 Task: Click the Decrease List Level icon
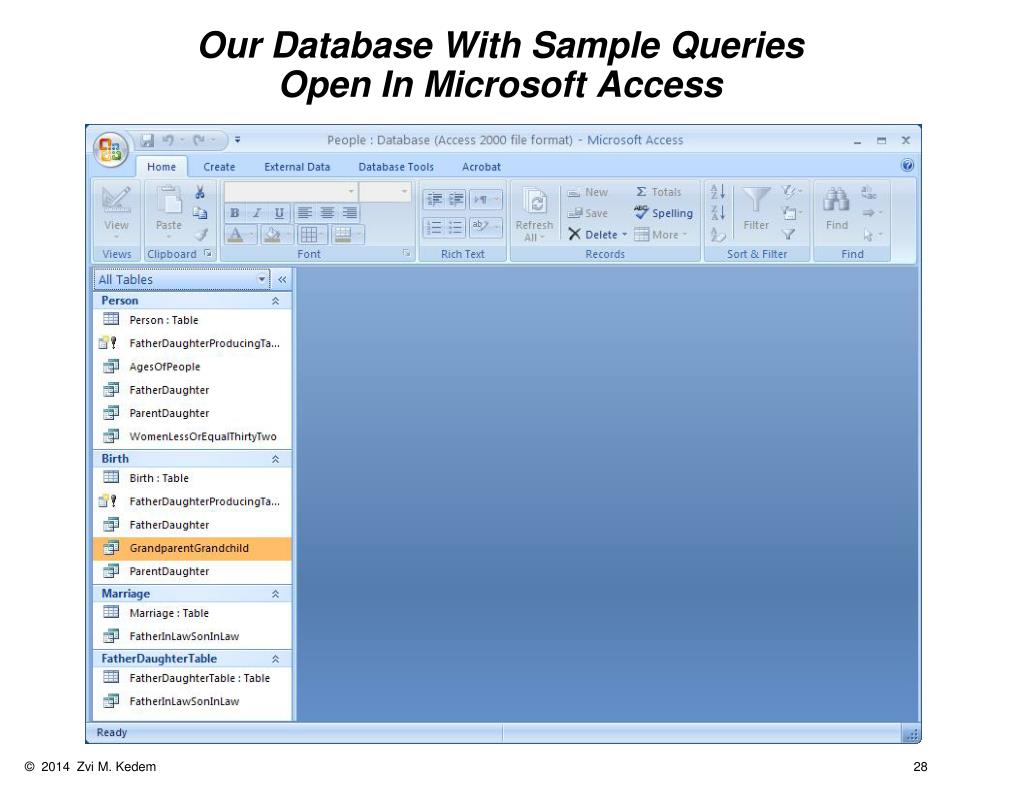click(x=434, y=199)
